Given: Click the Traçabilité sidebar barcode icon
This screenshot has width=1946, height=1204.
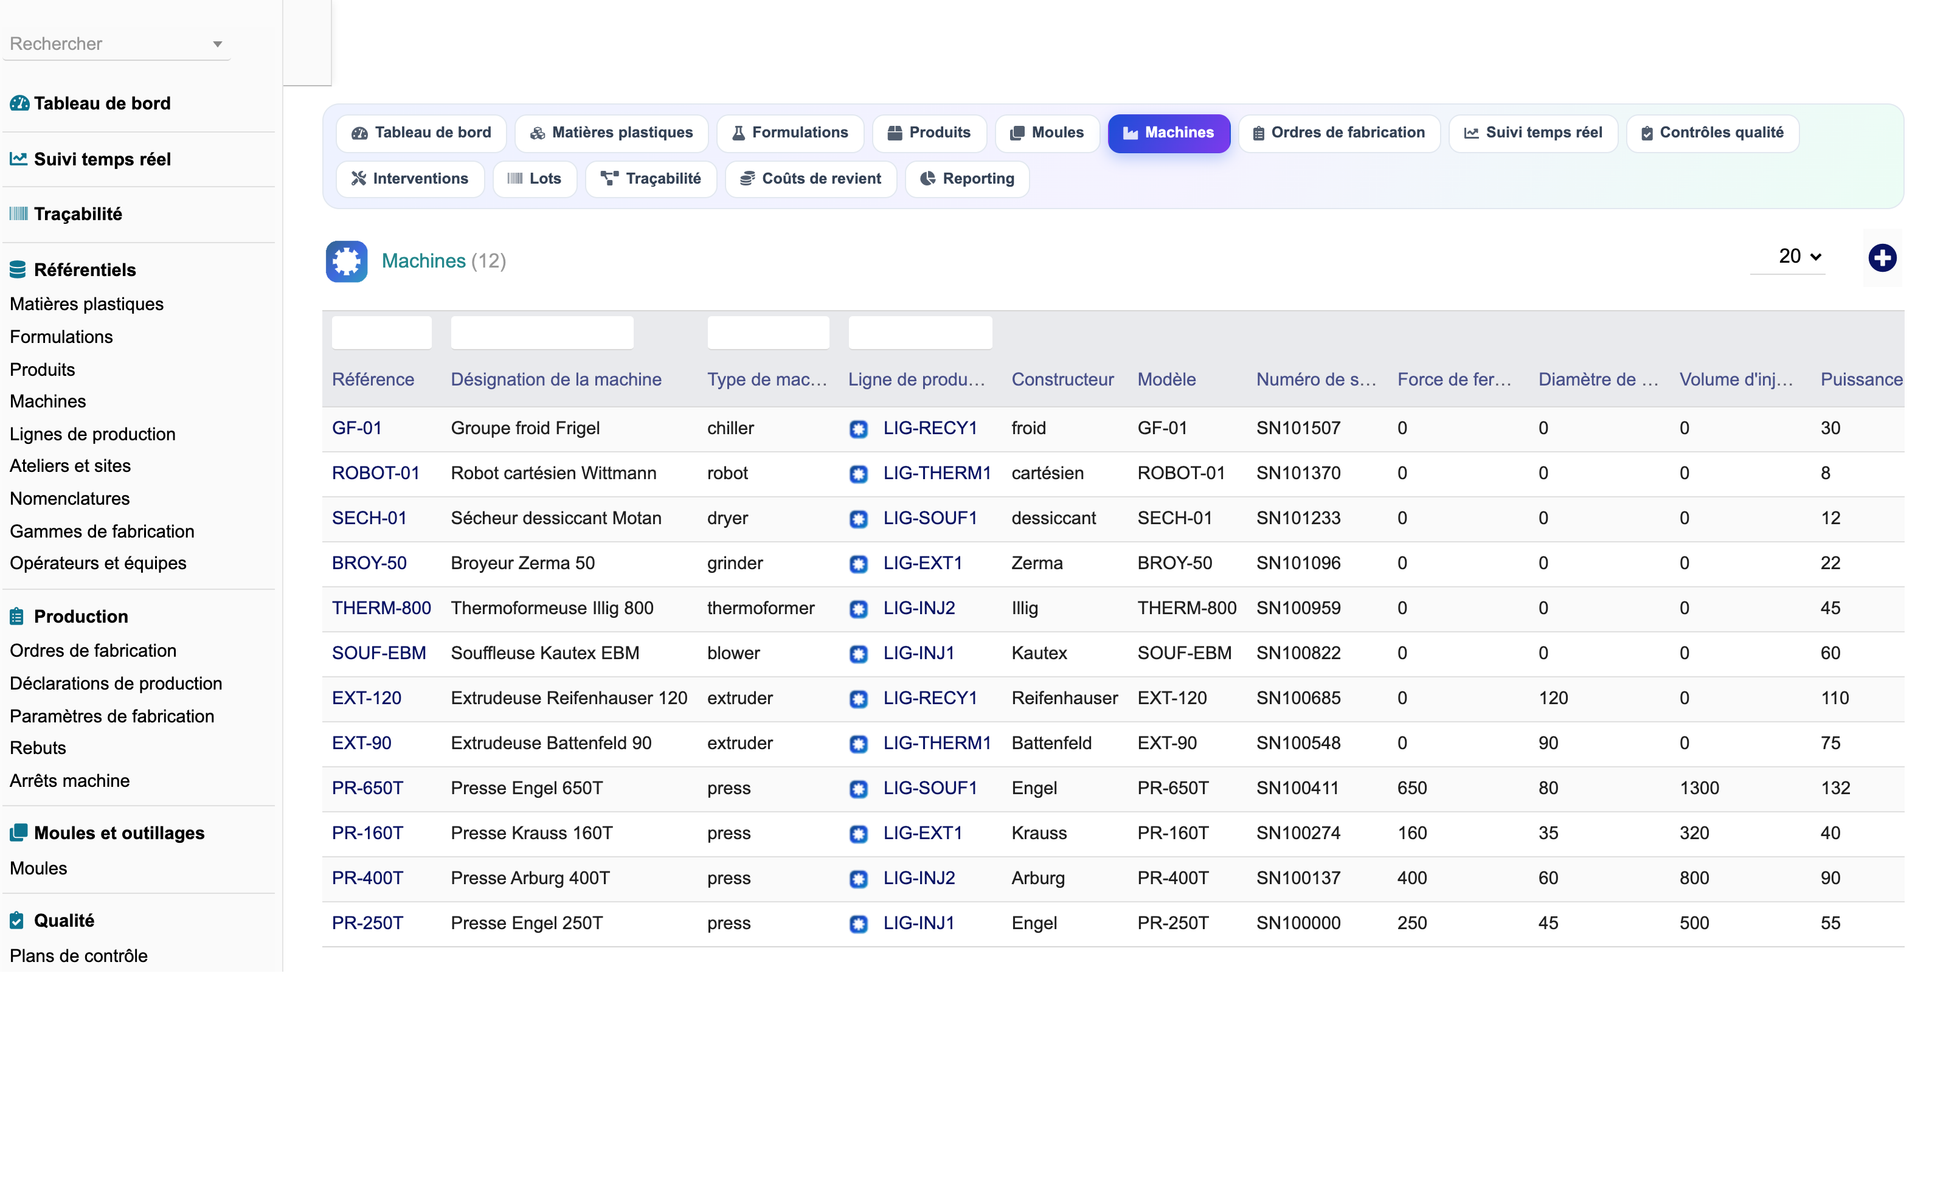Looking at the screenshot, I should click(18, 214).
